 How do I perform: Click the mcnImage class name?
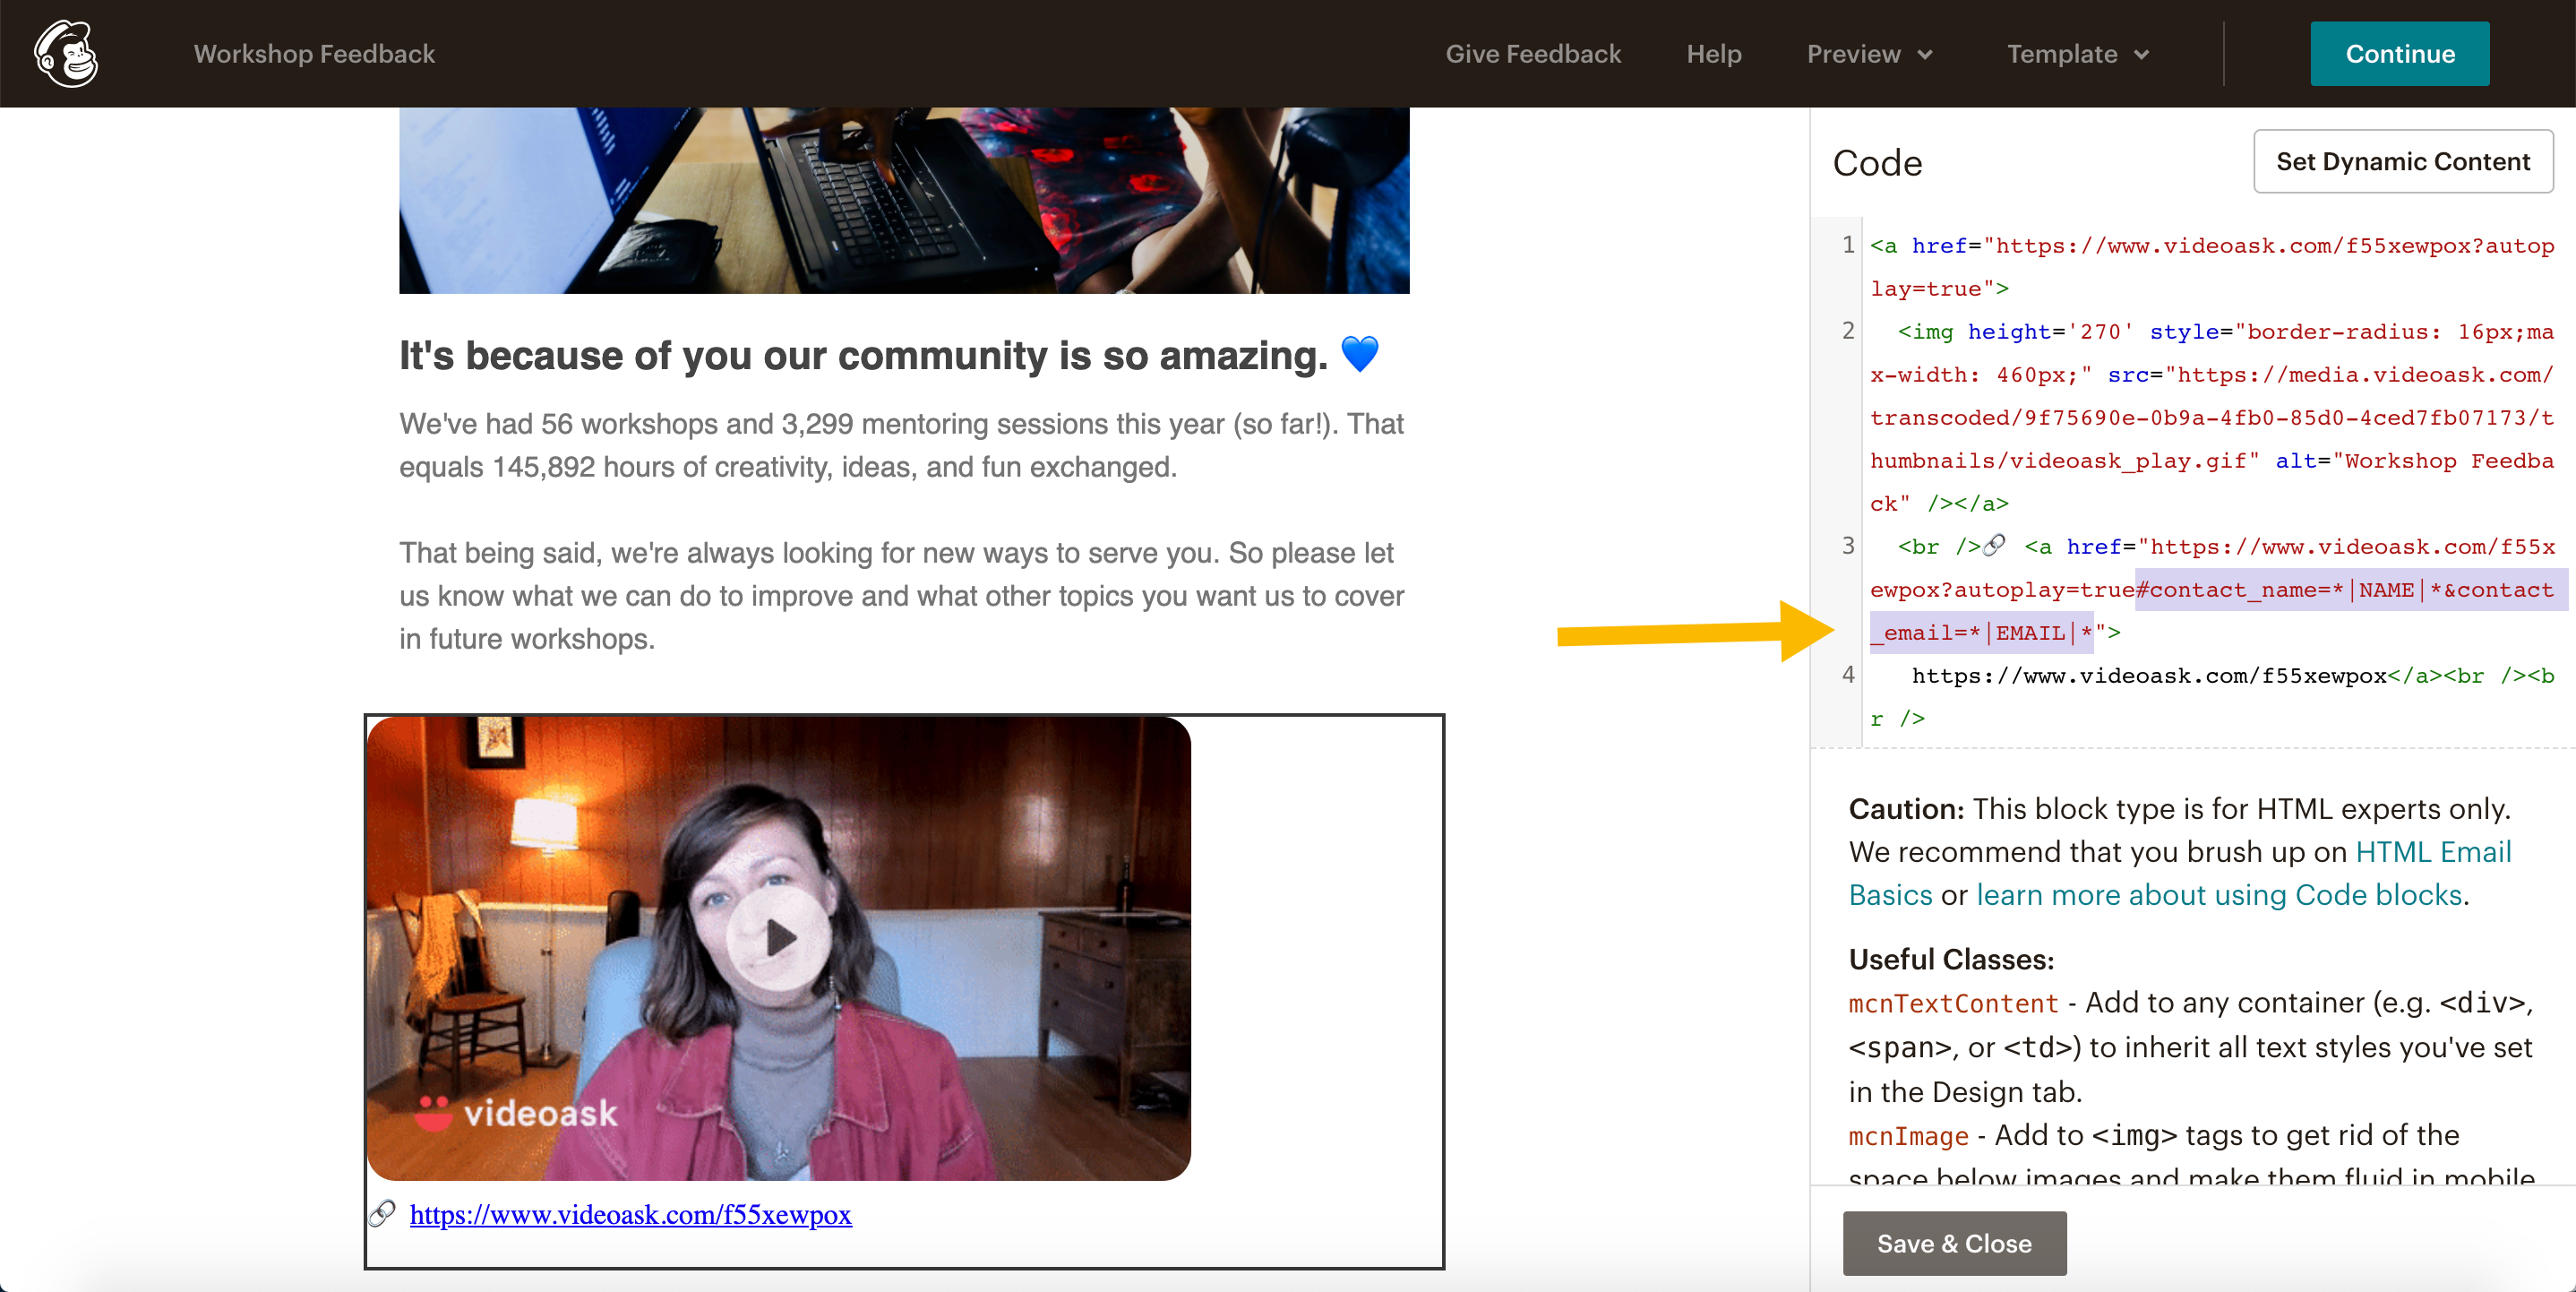[1908, 1136]
